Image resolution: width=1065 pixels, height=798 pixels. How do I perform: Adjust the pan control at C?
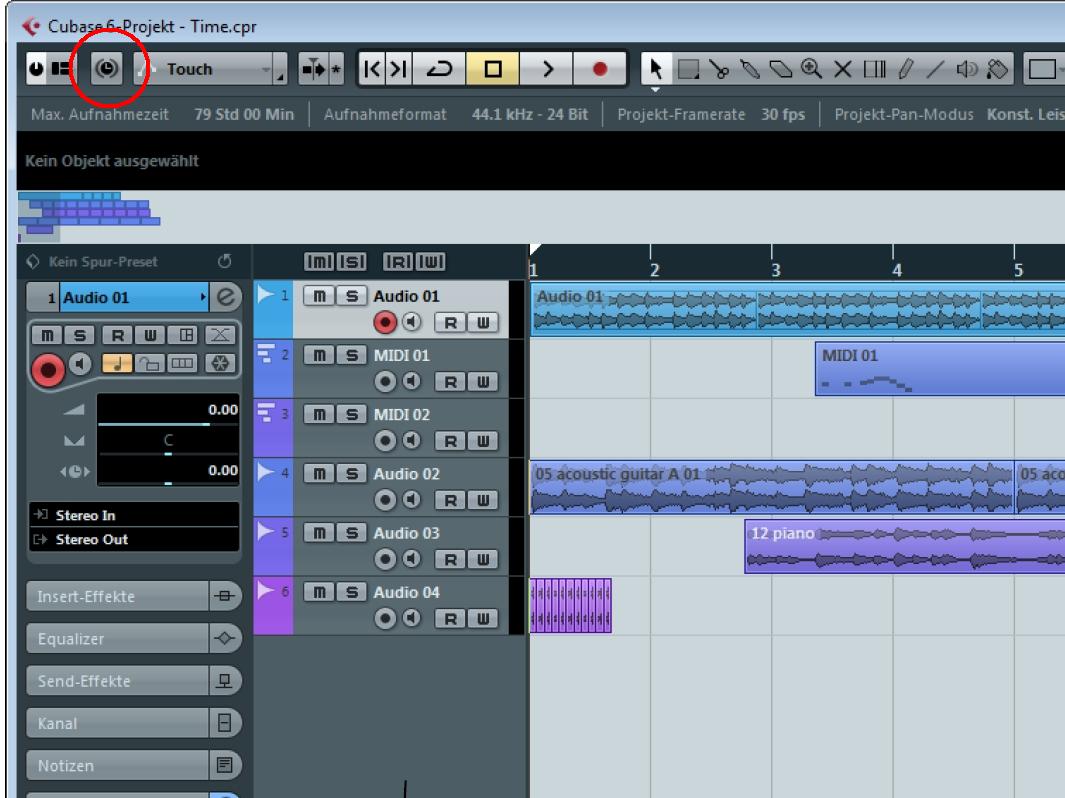point(168,441)
